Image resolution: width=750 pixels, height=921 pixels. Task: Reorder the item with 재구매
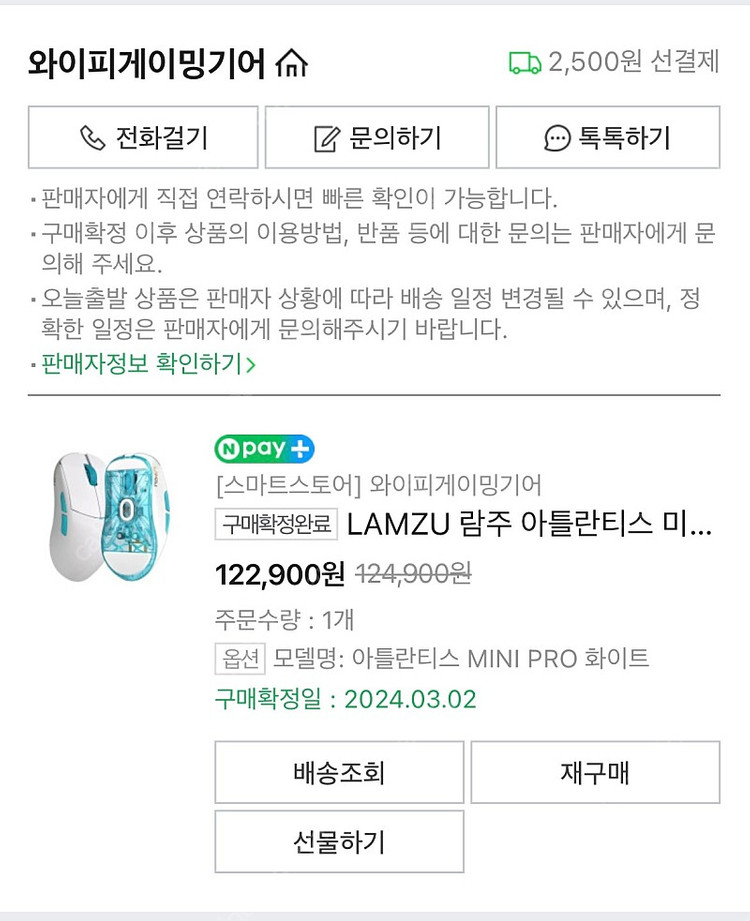[x=595, y=772]
